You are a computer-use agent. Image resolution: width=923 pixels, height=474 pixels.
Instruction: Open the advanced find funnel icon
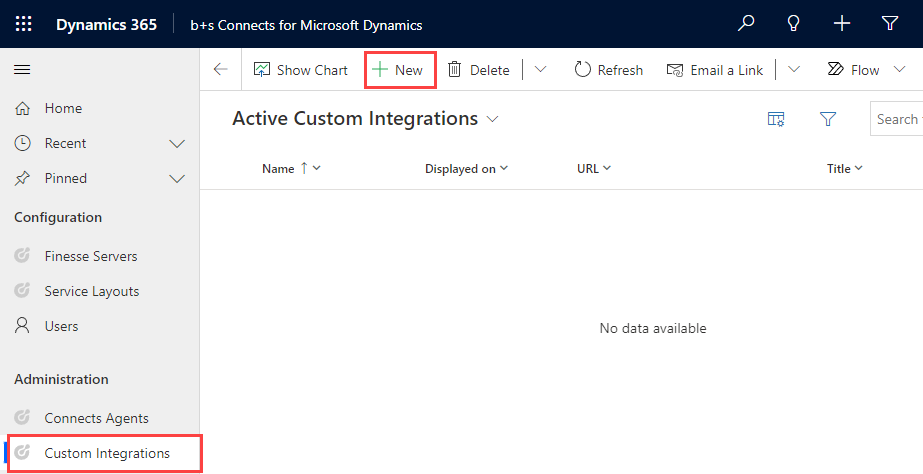[x=890, y=24]
